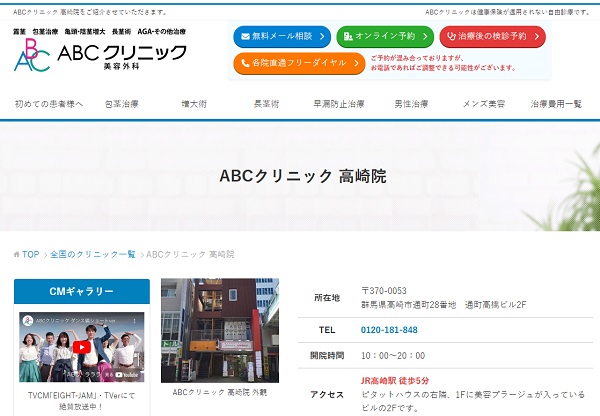600x416 pixels.
Task: Expand 長茎術 navigation item
Action: pos(267,104)
